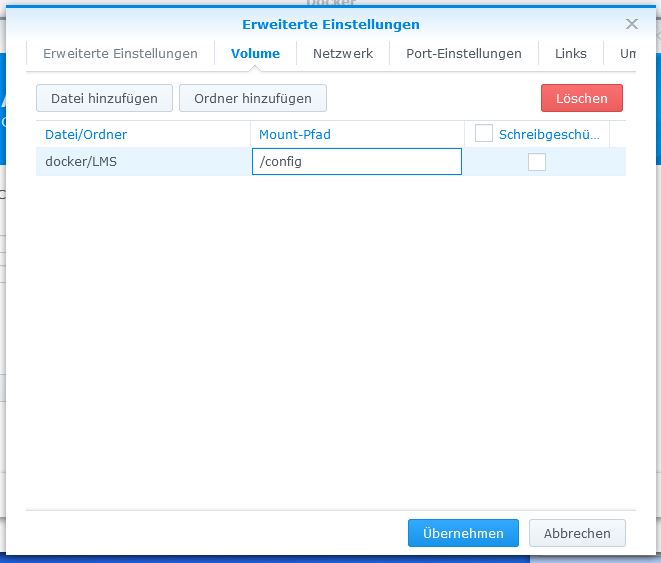Click the Erweiterte Einstellungen dialog title bar
Screen dimensions: 661x563
point(330,24)
